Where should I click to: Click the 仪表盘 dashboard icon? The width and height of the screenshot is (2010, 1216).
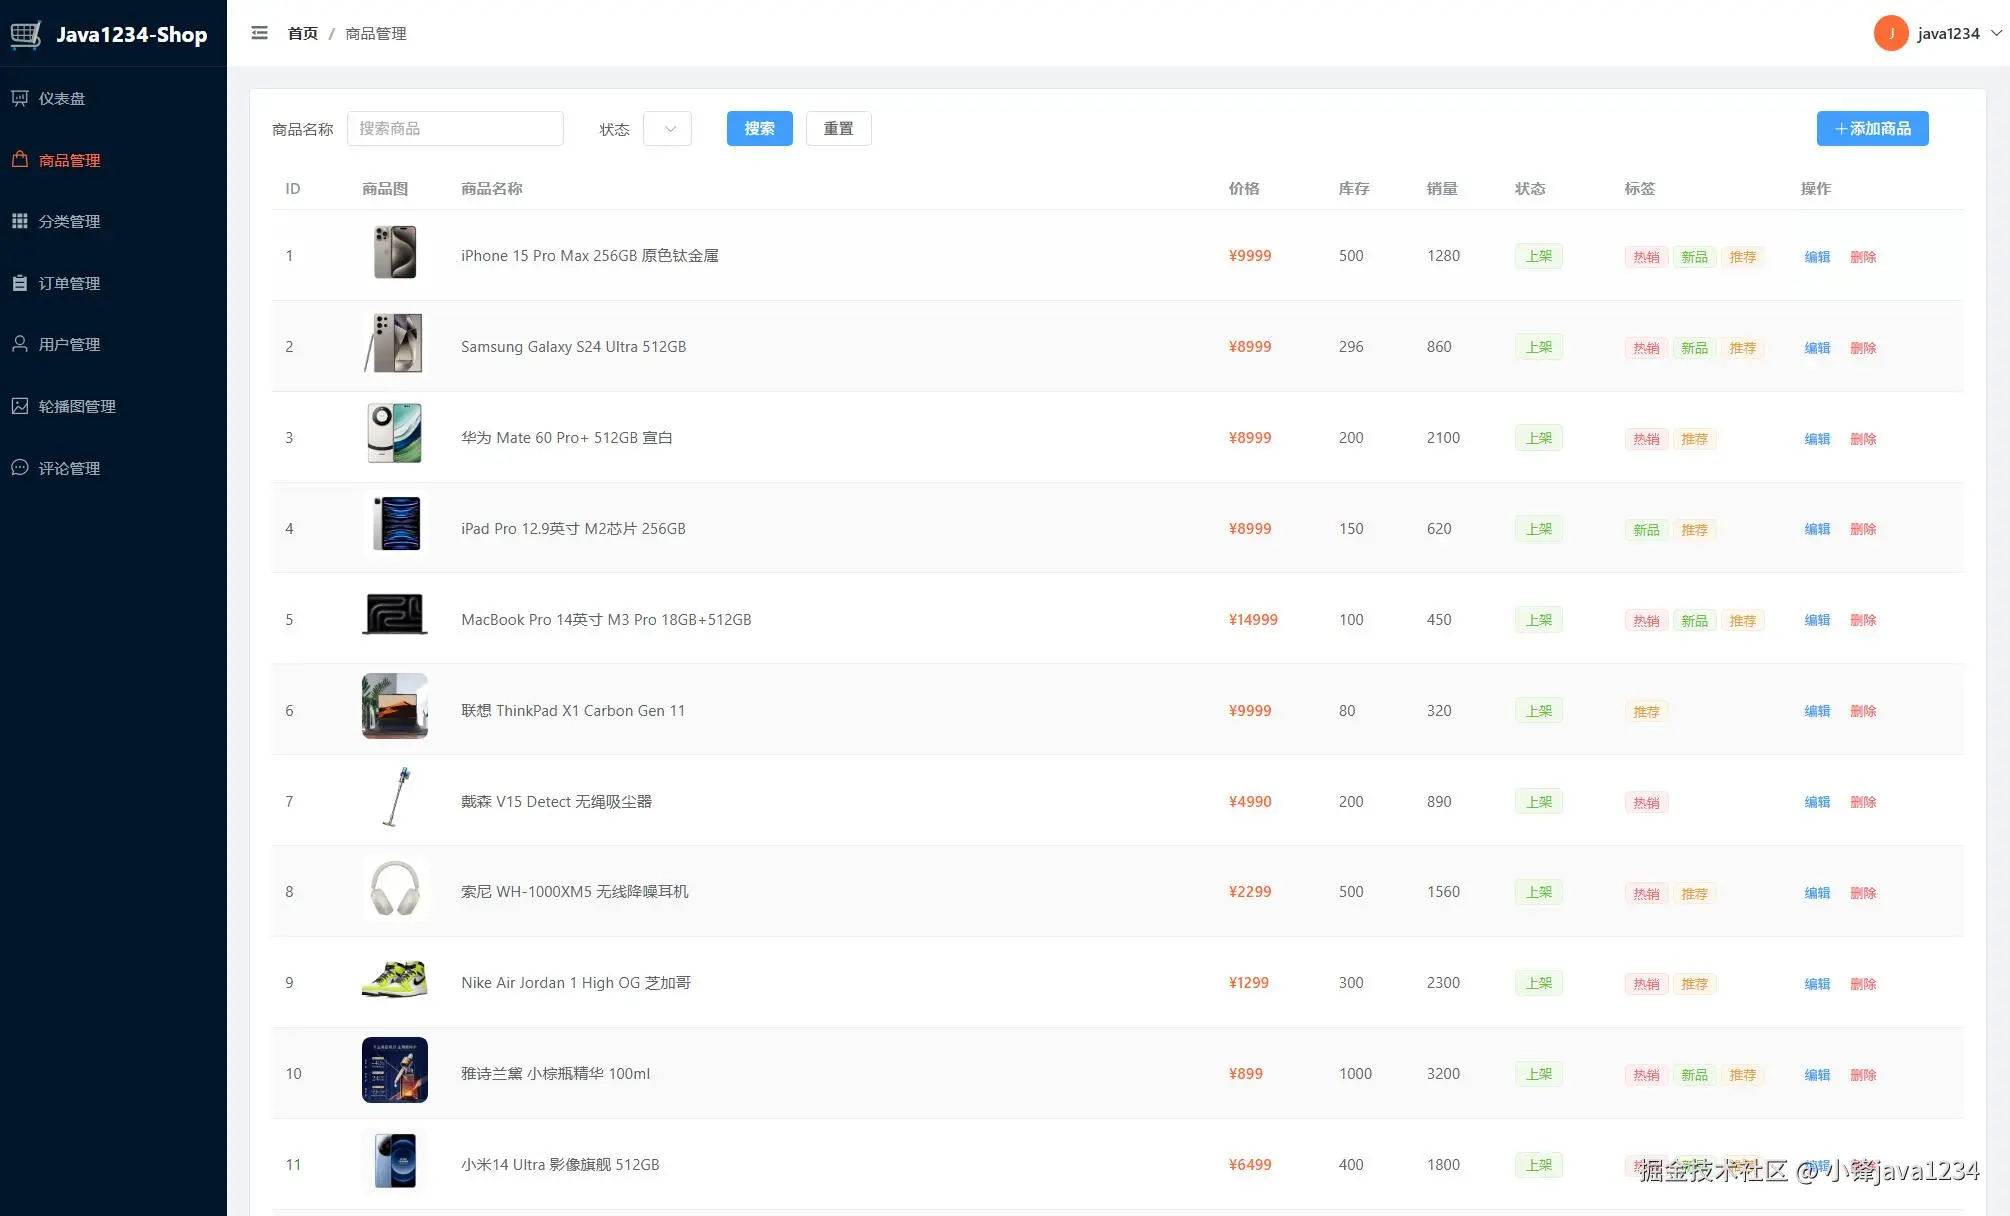pos(20,98)
